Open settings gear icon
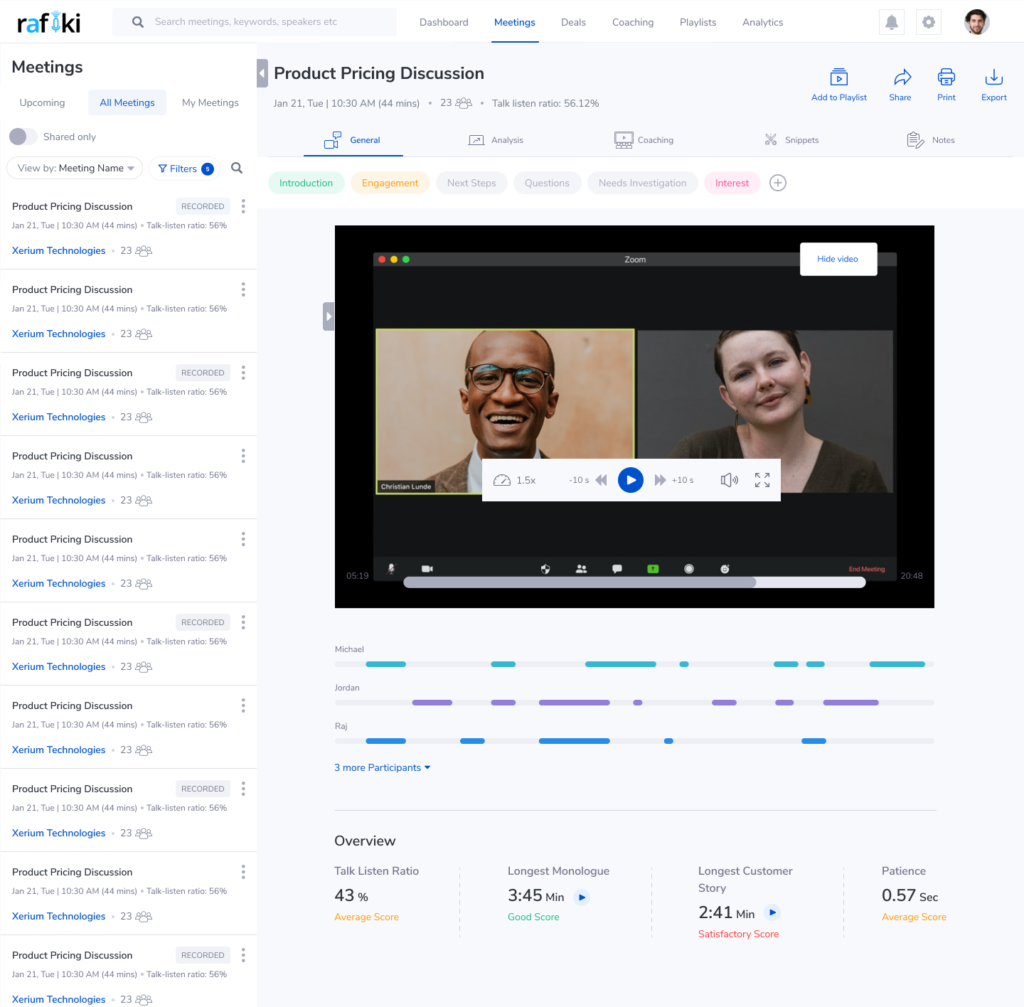The height and width of the screenshot is (1007, 1024). (x=929, y=22)
